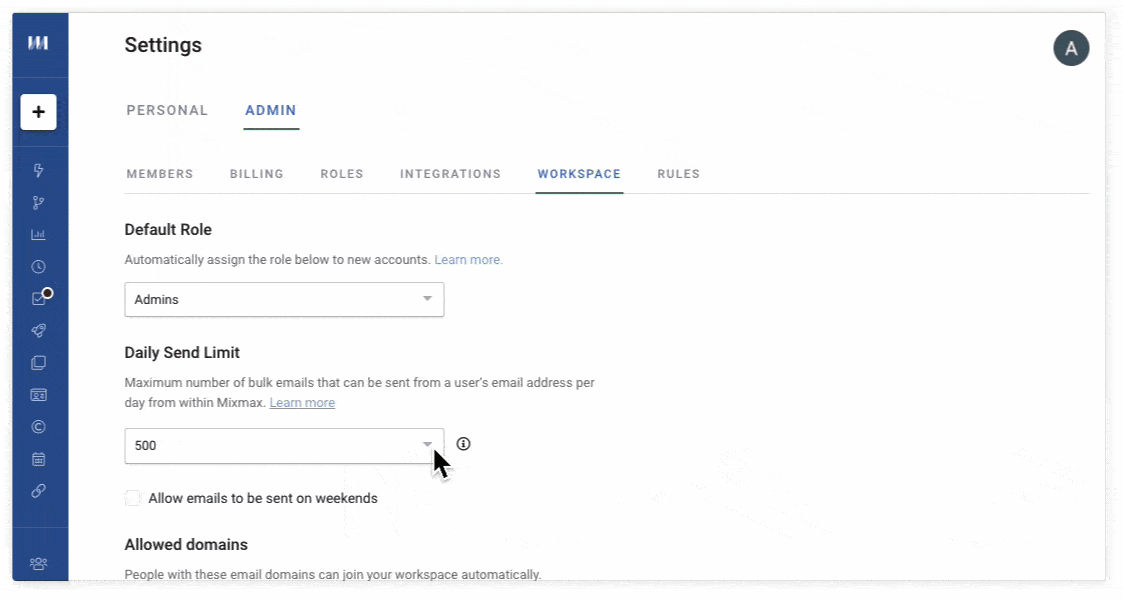The image size is (1123, 601).
Task: Click the info icon beside send limit
Action: pyautogui.click(x=463, y=444)
